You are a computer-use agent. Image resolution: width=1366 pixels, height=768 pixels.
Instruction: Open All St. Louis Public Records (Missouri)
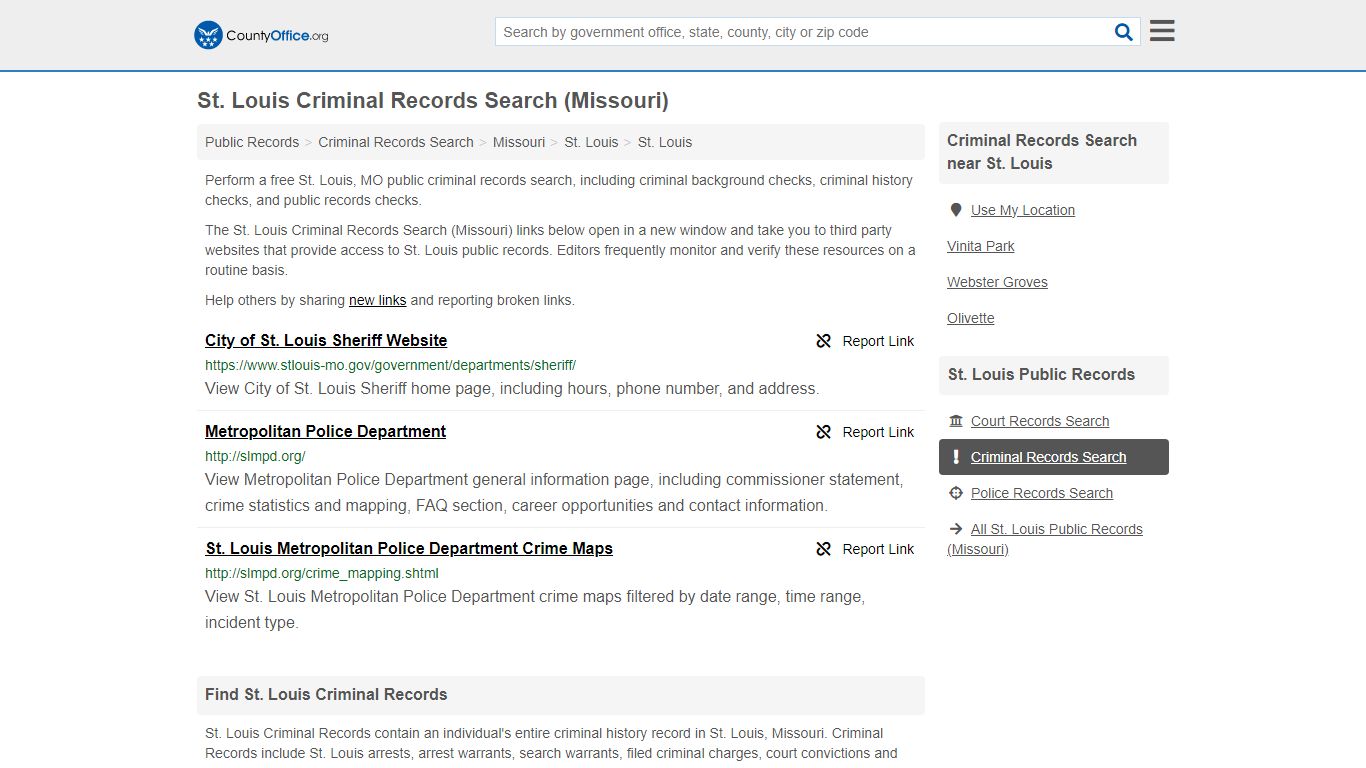click(1045, 539)
